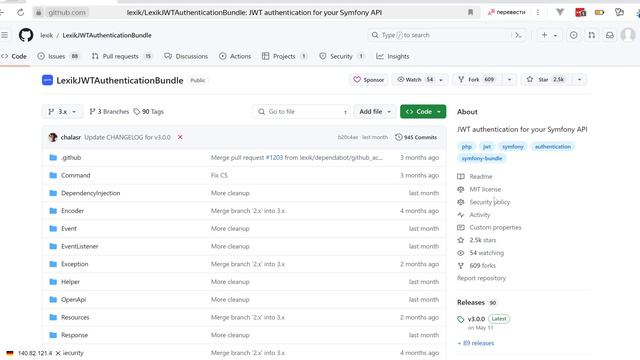This screenshot has width=640, height=360.
Task: Open the 2.5k stars link
Action: pyautogui.click(x=483, y=240)
